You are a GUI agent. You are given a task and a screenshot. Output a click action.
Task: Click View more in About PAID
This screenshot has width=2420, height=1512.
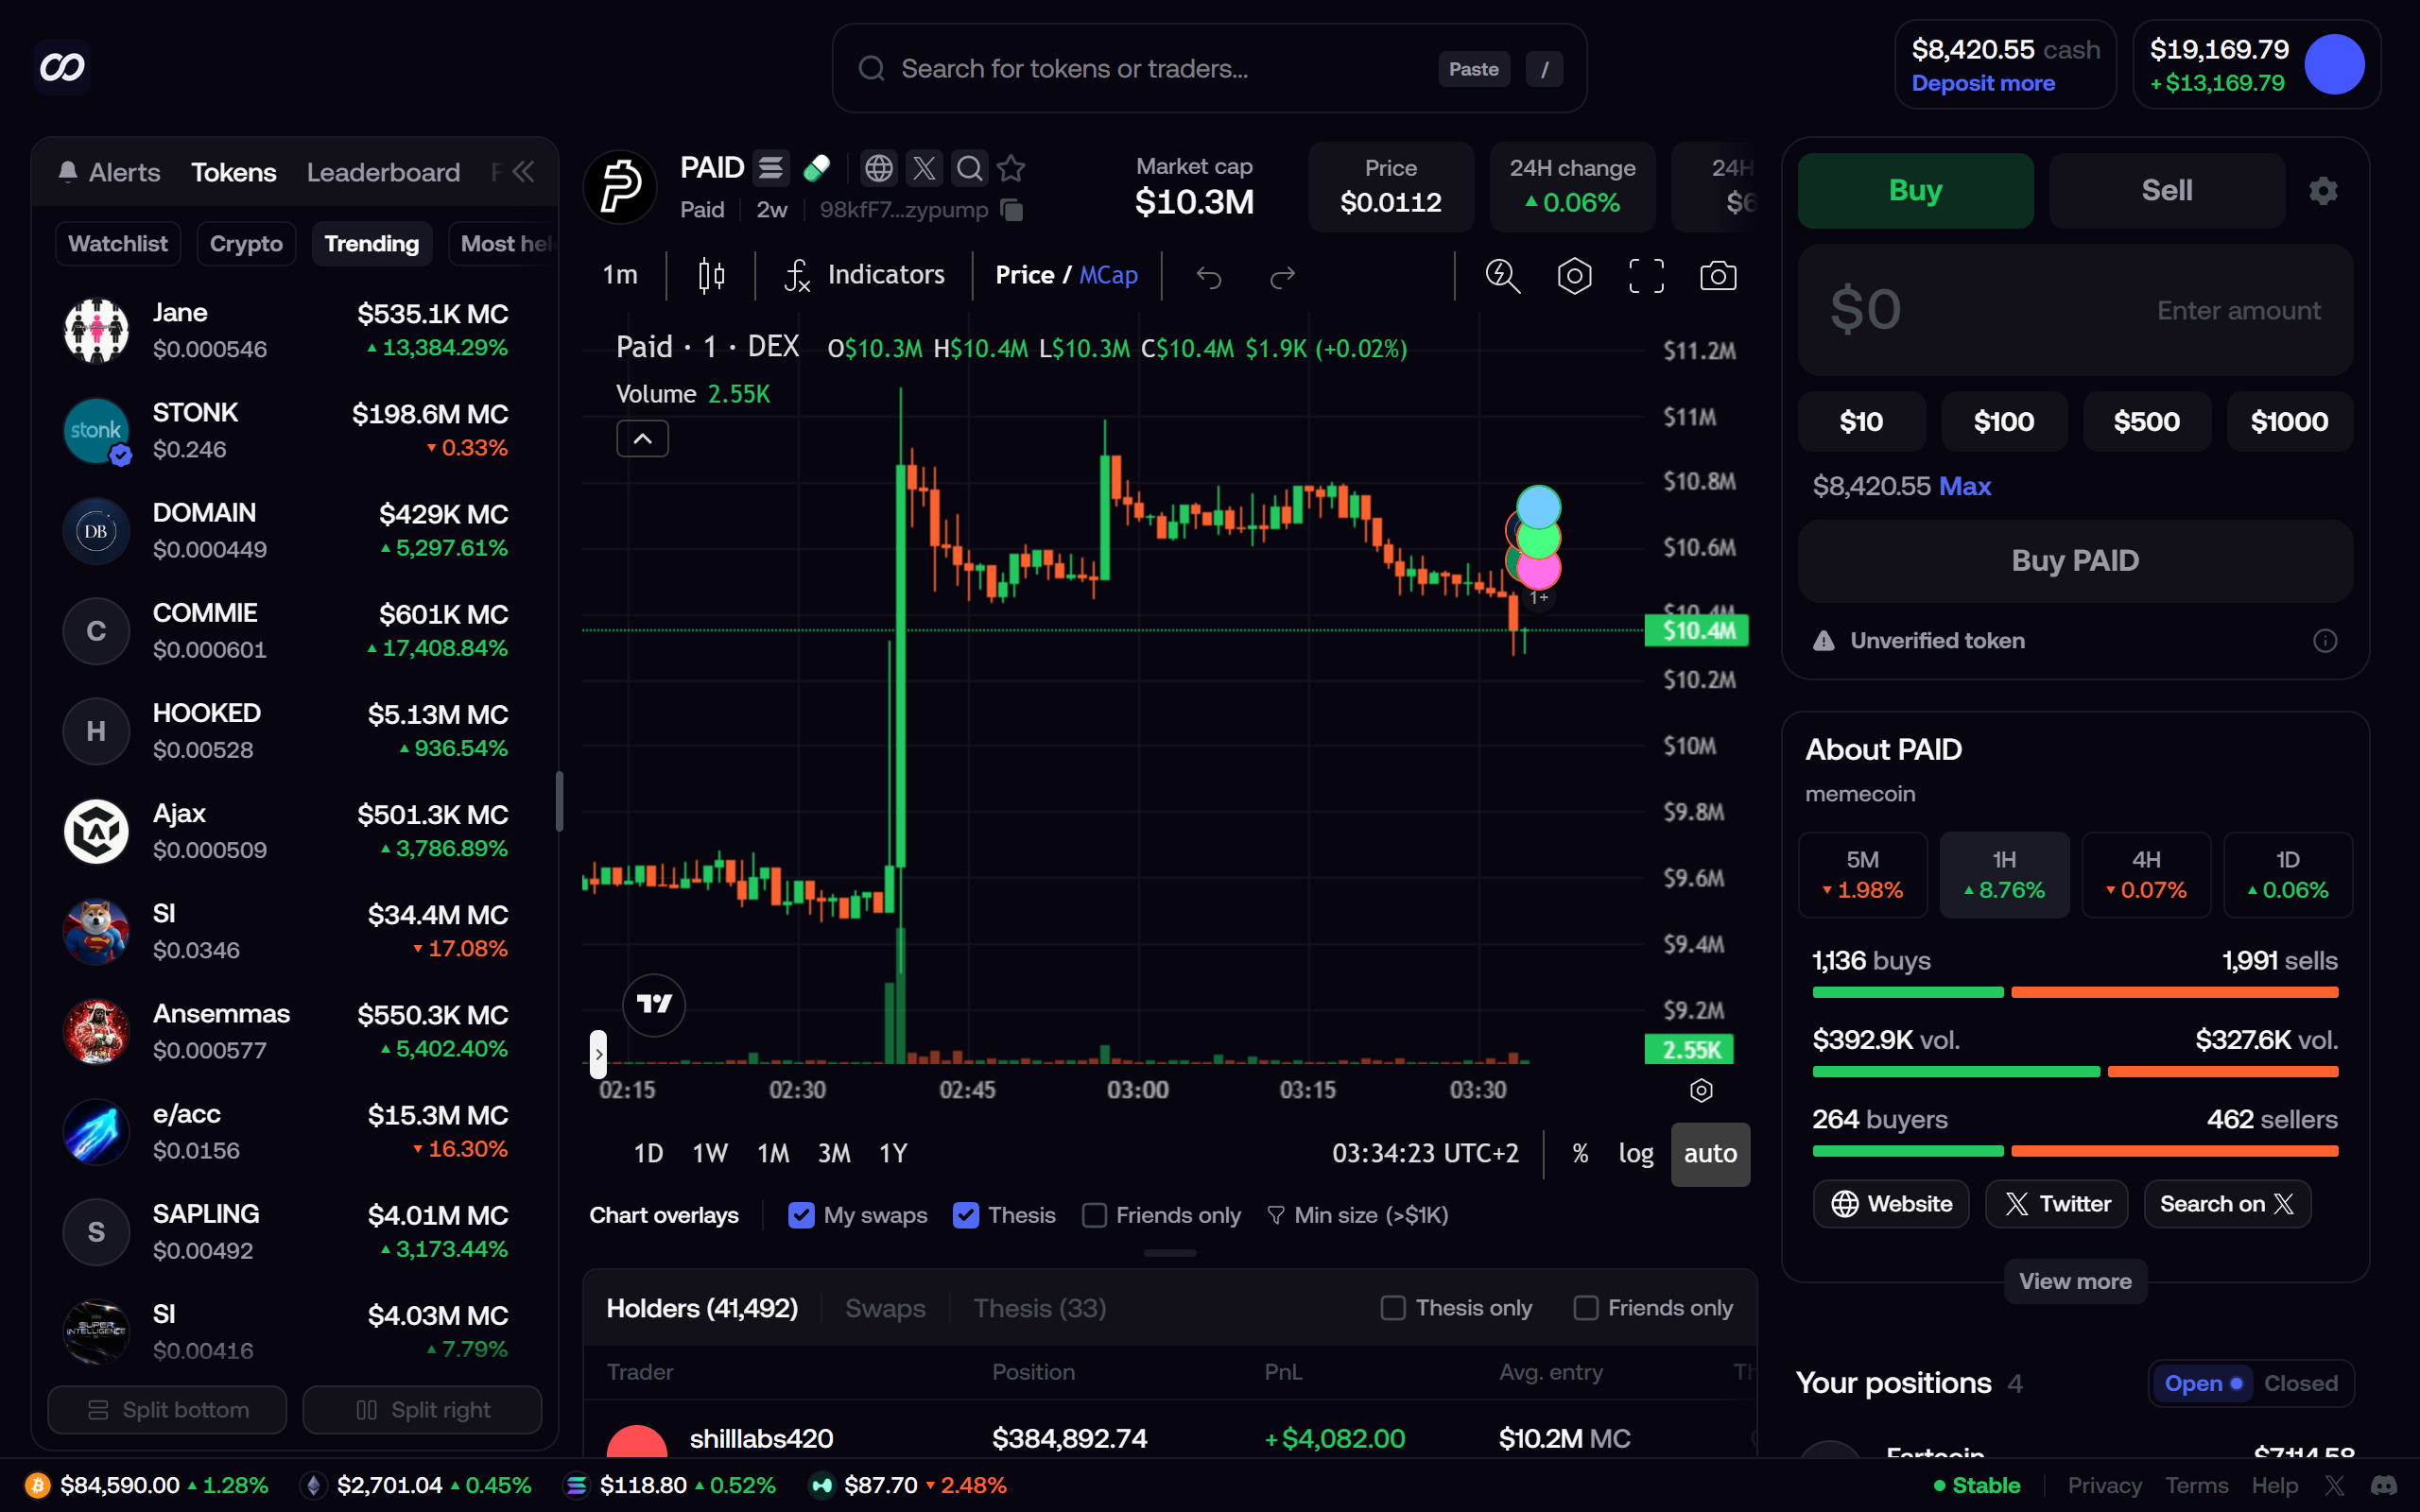[x=2075, y=1281]
